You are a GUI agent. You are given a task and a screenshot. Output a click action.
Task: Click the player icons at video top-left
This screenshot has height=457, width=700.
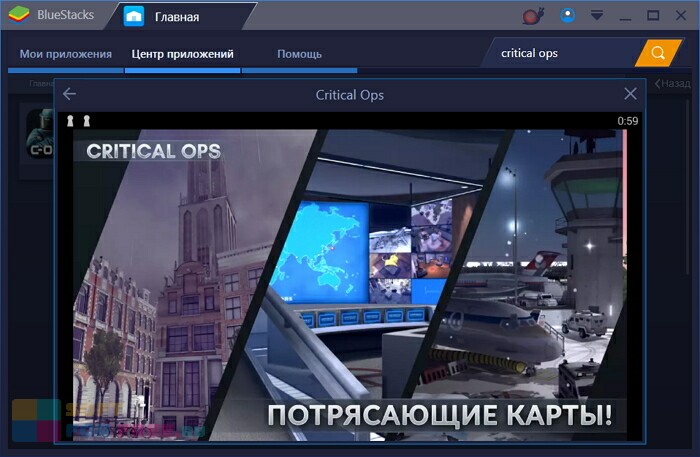[78, 121]
